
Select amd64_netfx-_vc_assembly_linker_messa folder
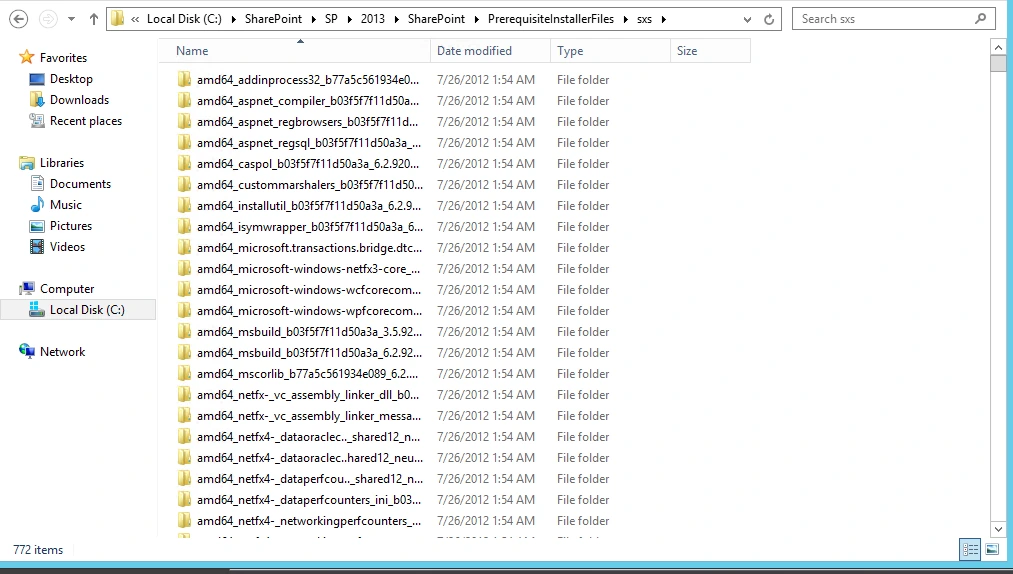pyautogui.click(x=309, y=416)
